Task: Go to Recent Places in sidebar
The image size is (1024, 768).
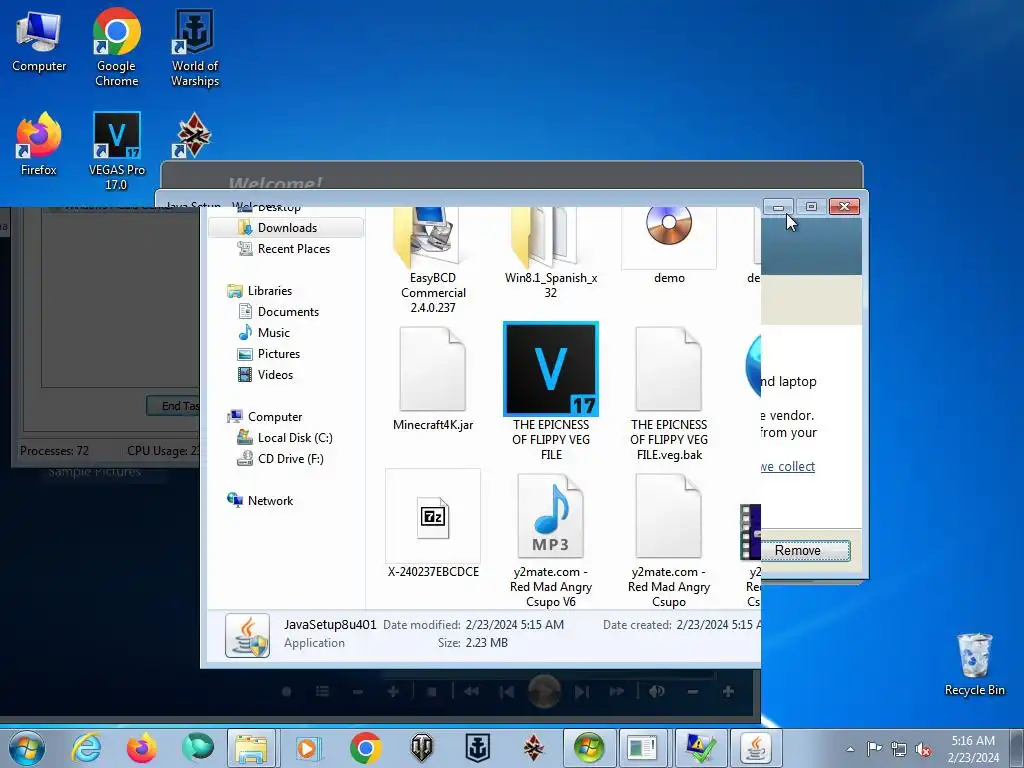Action: [x=293, y=249]
